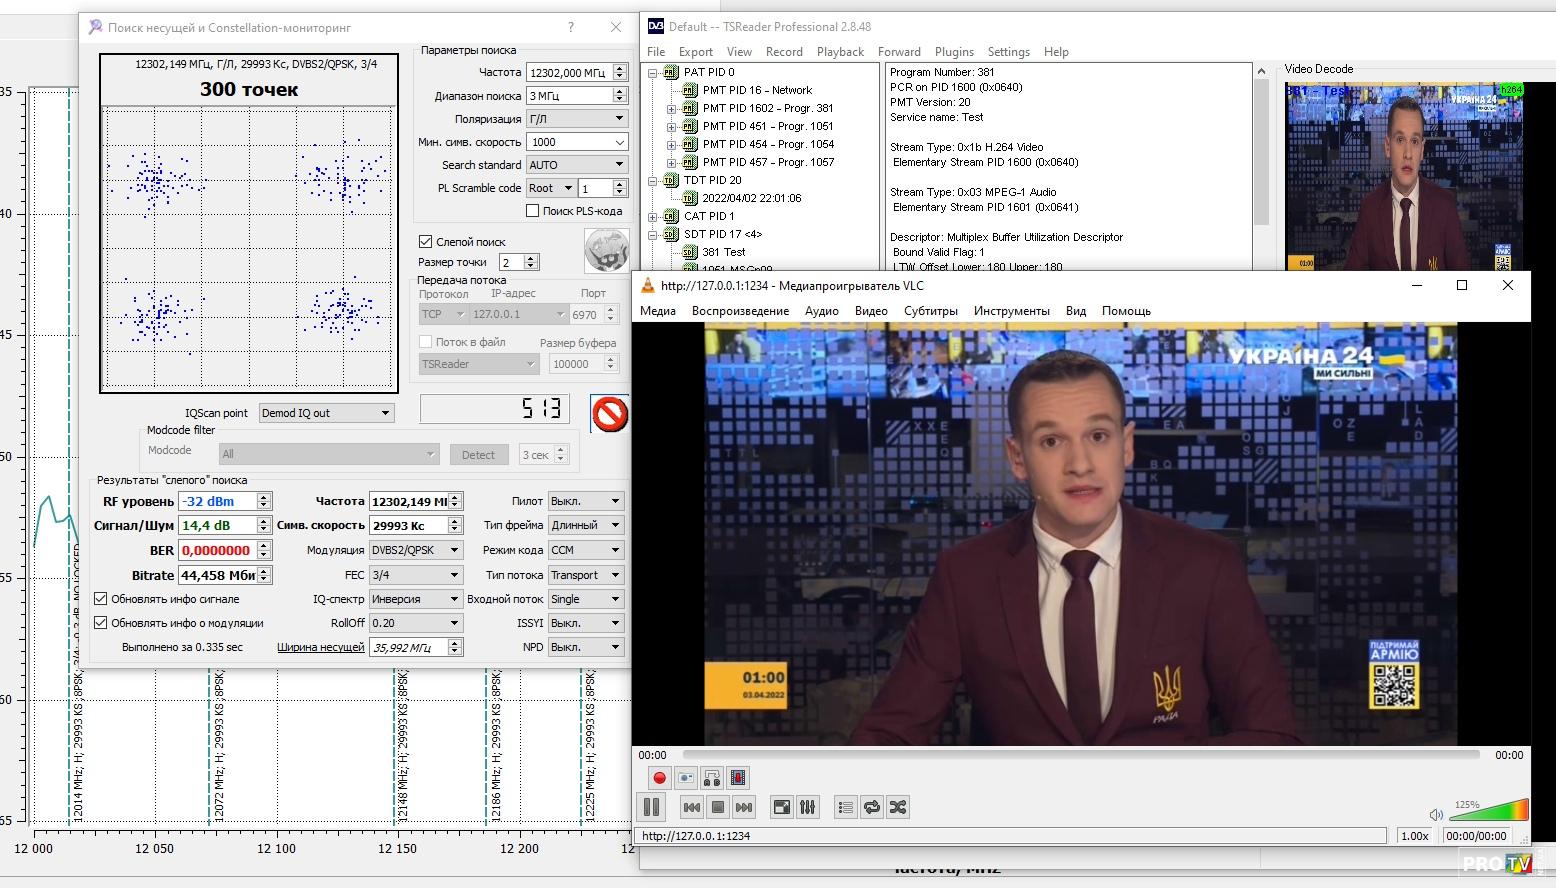Open VLC extended settings equalizer icon
The height and width of the screenshot is (888, 1556).
(808, 807)
